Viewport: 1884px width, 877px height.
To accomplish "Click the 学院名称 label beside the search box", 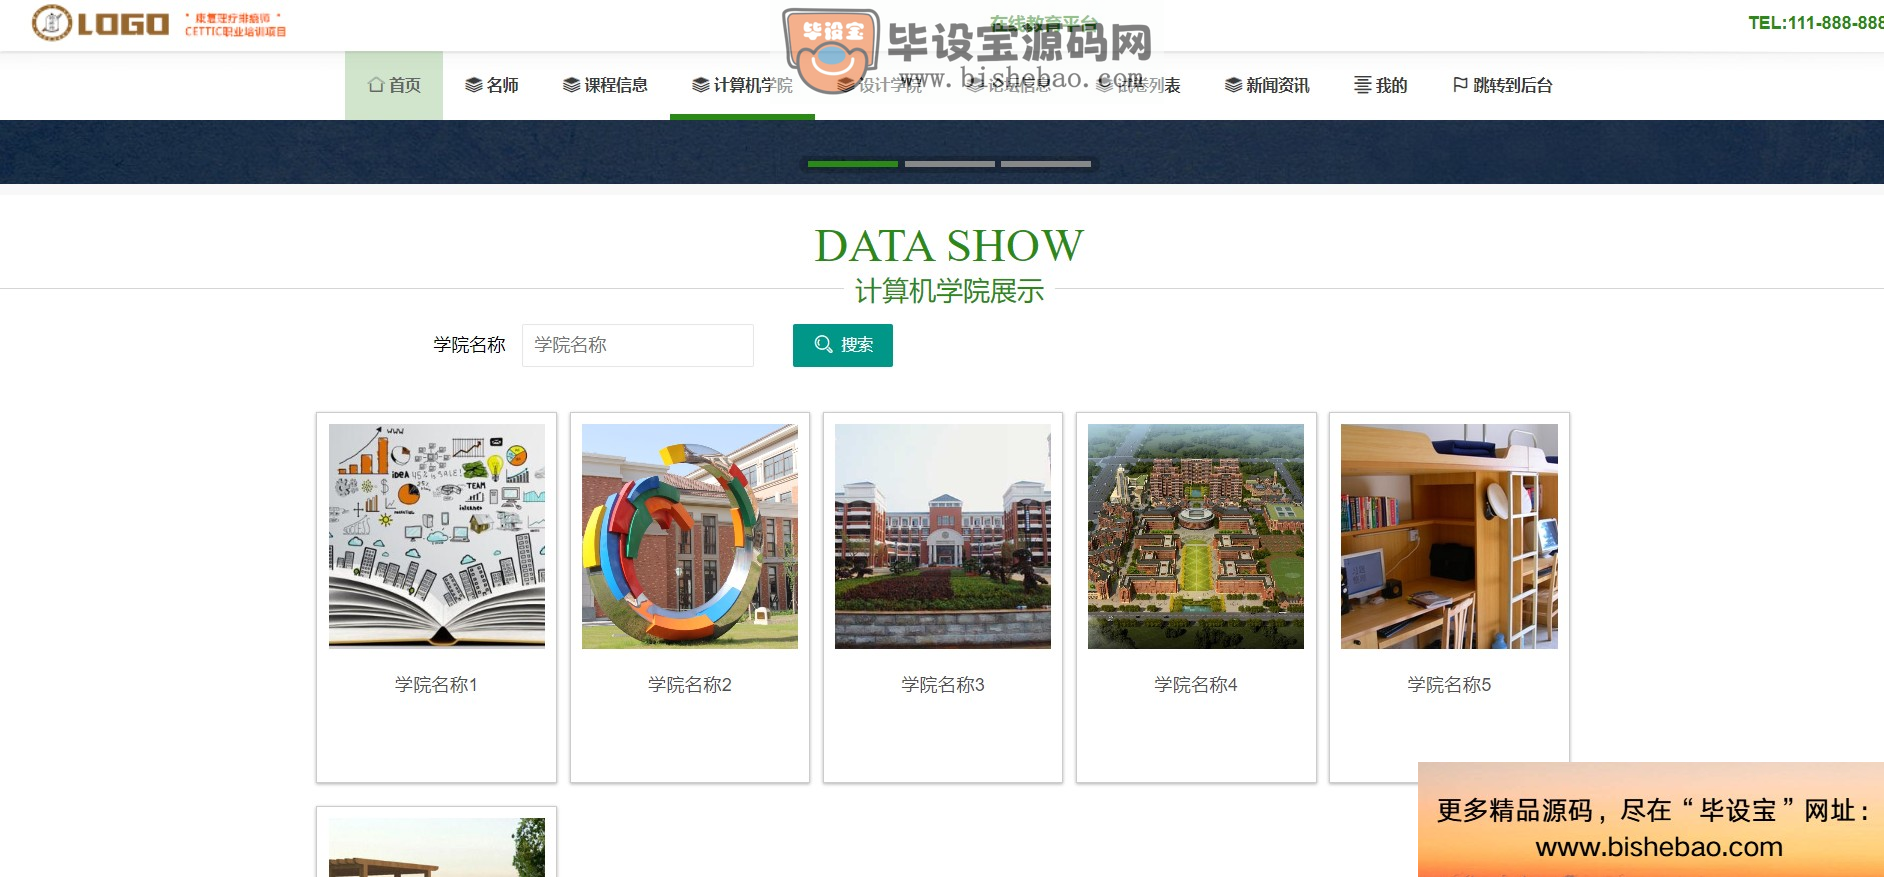I will click(x=469, y=345).
